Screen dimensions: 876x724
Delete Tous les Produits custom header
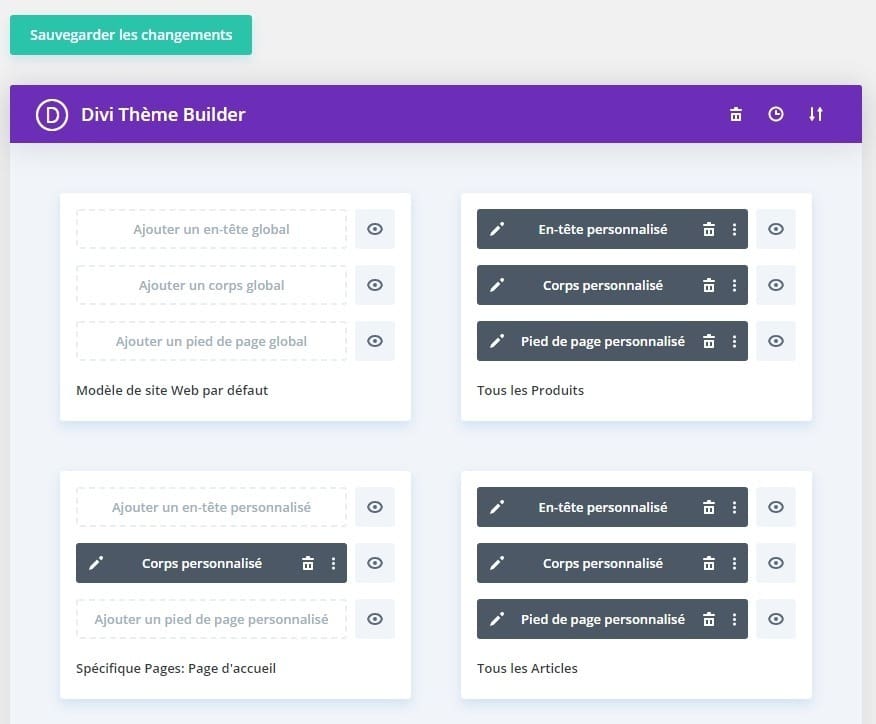pos(708,229)
